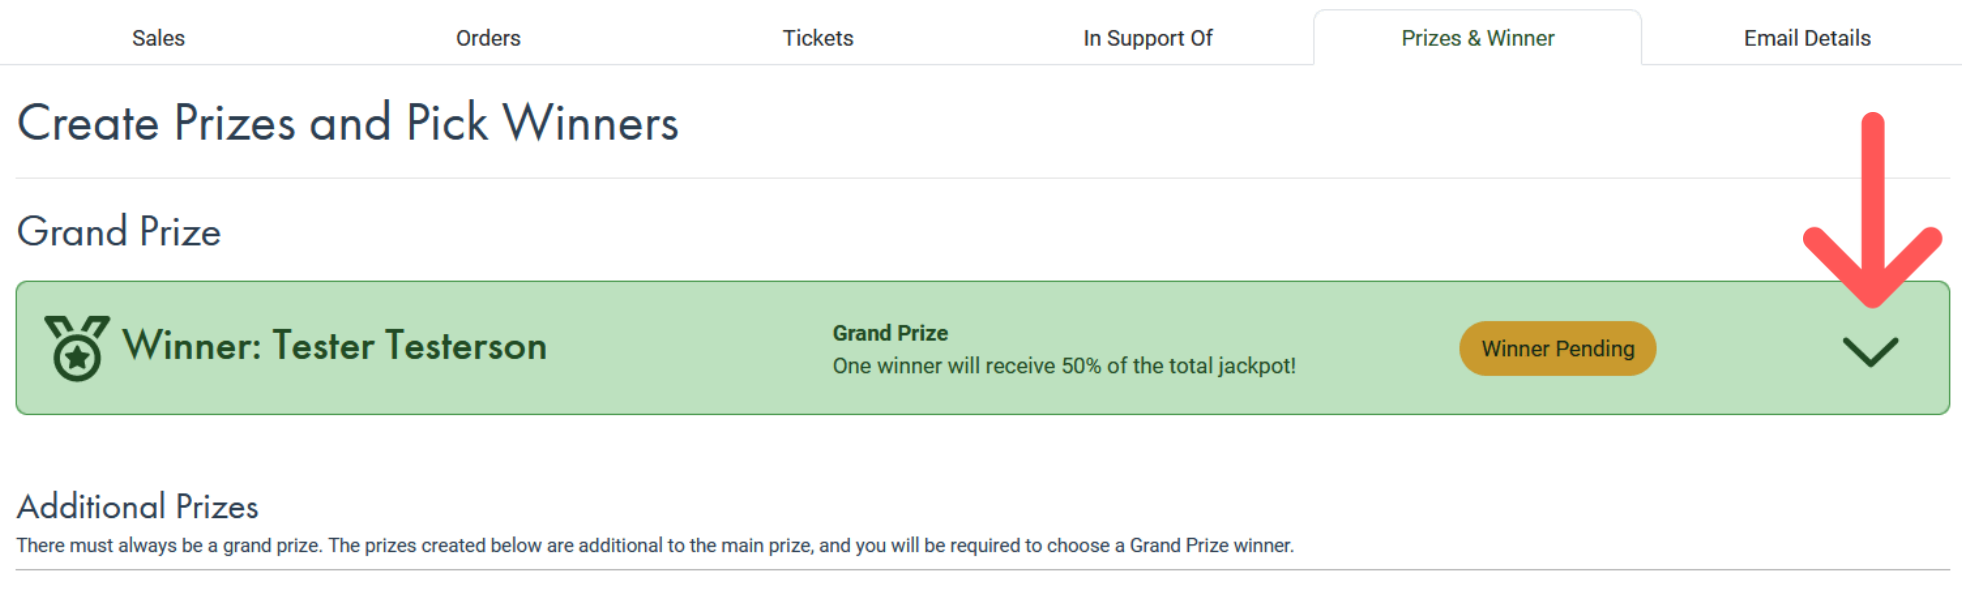Click the Additional Prizes heading
This screenshot has height=593, width=1962.
click(x=138, y=507)
